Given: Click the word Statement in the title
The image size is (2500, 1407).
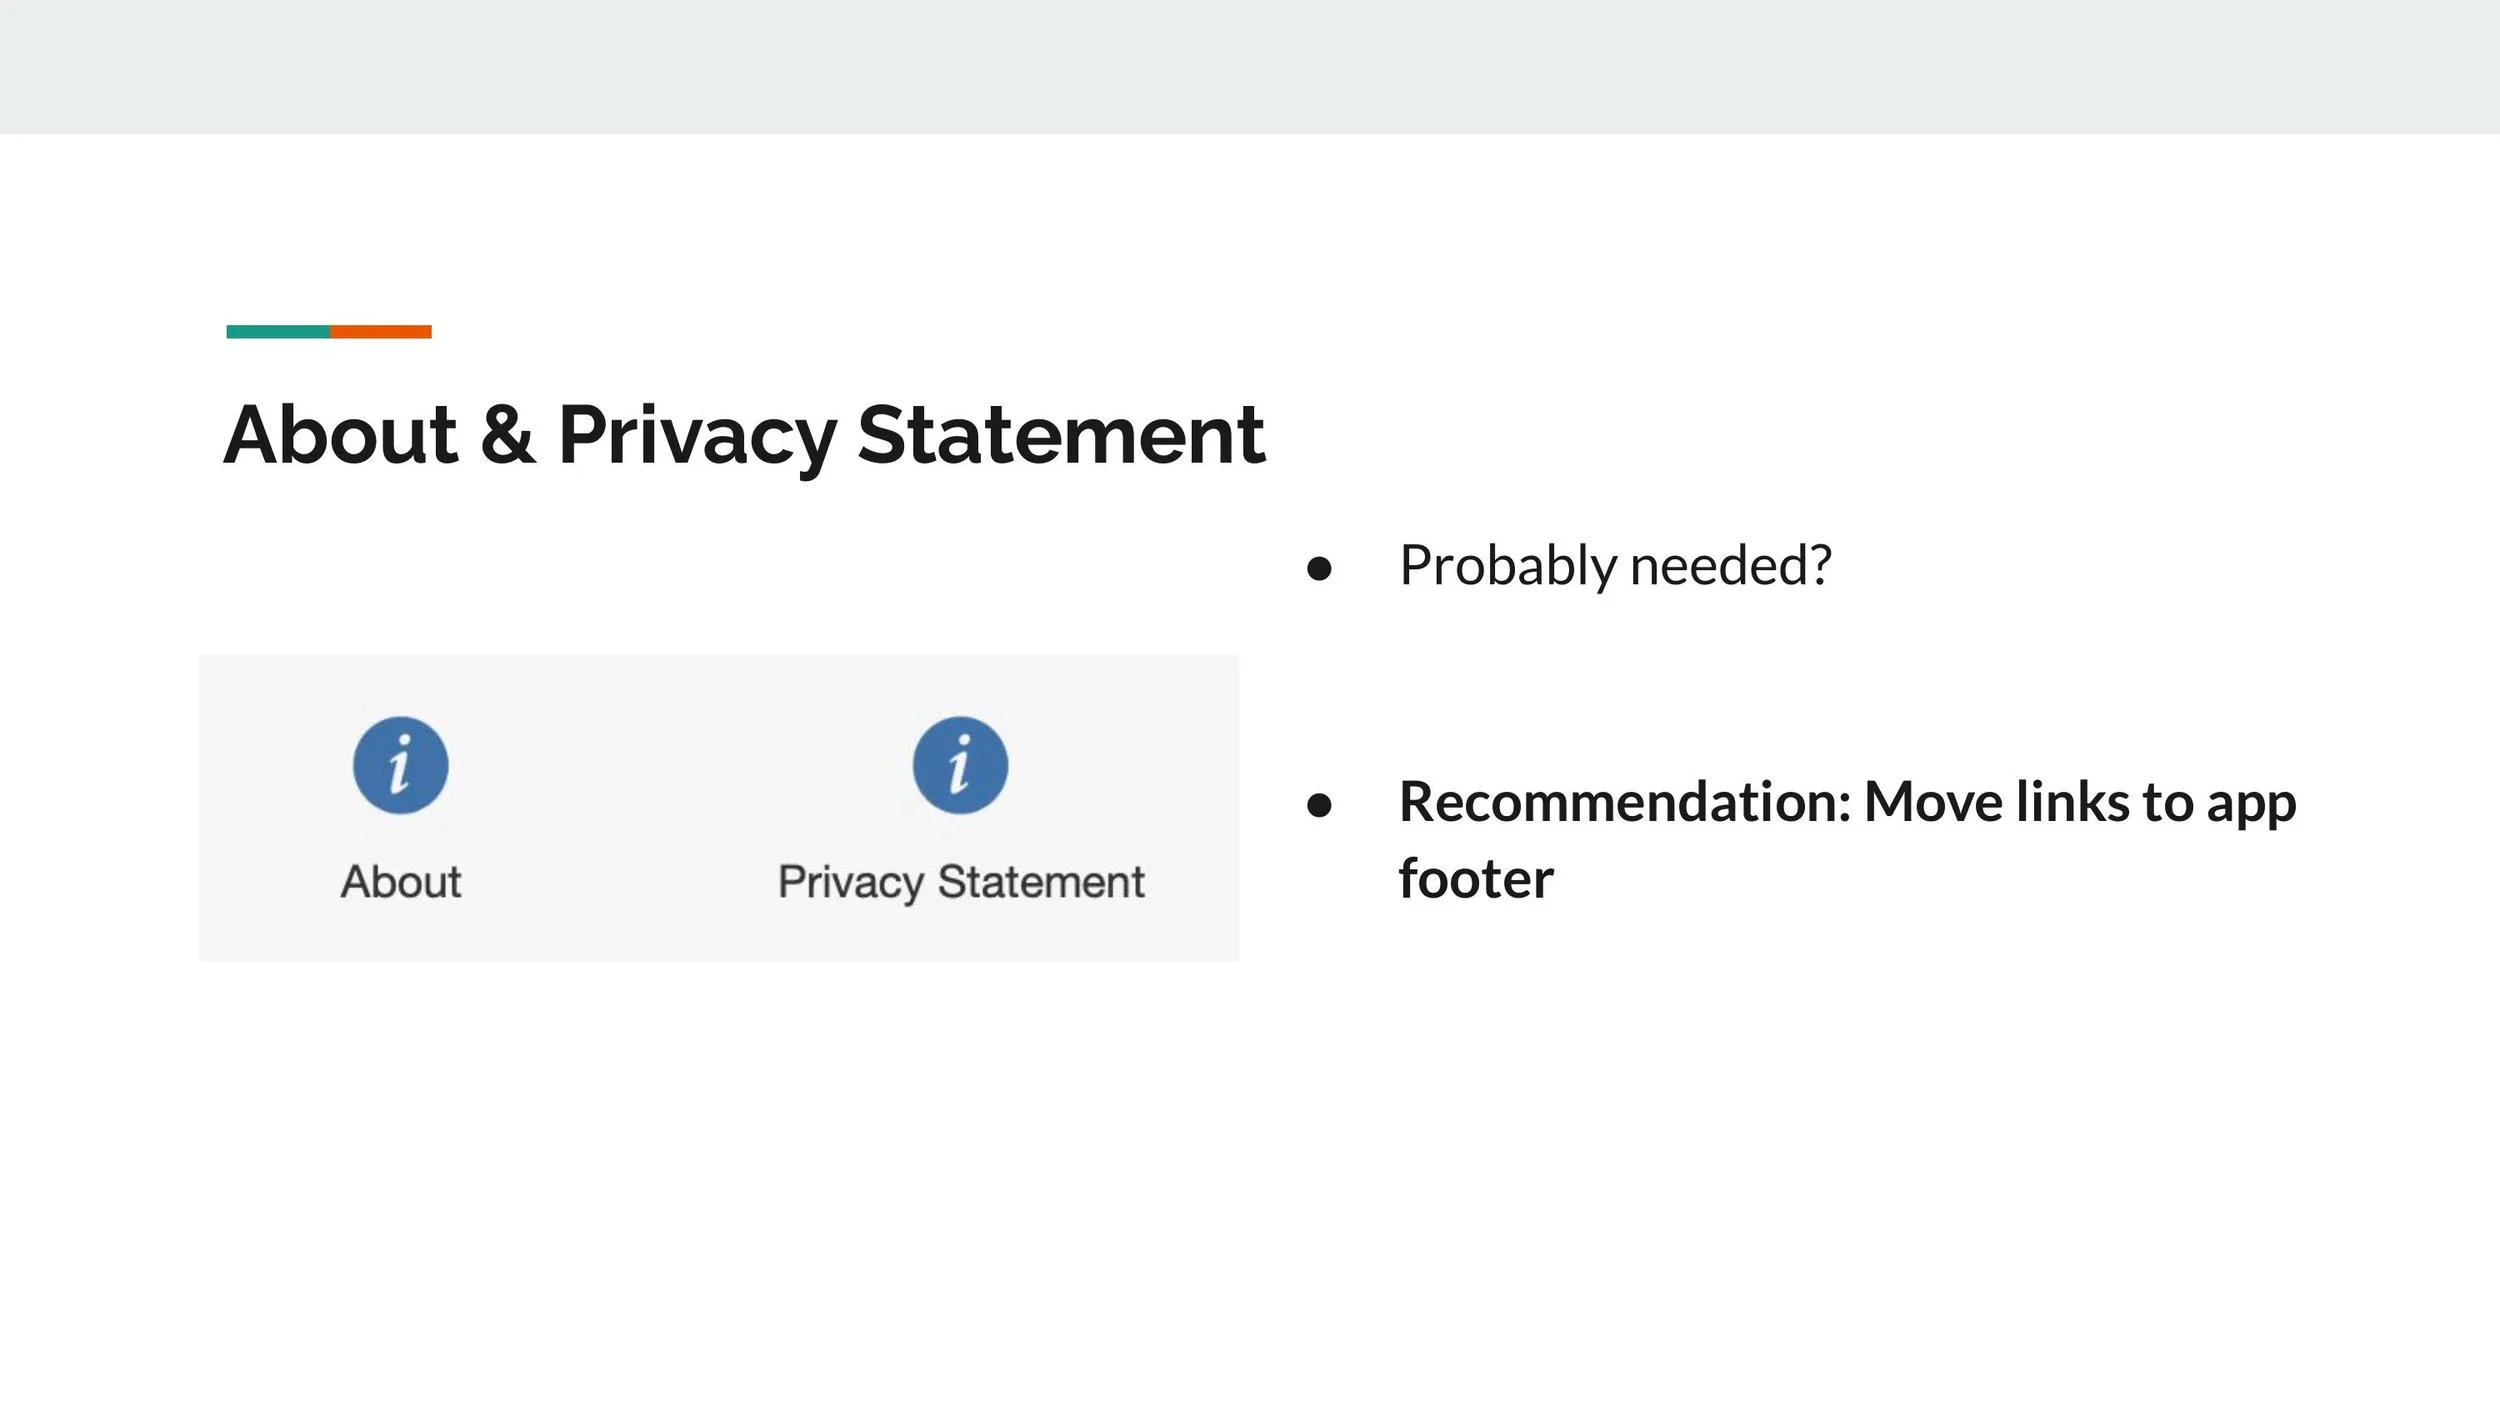Looking at the screenshot, I should click(x=1062, y=435).
